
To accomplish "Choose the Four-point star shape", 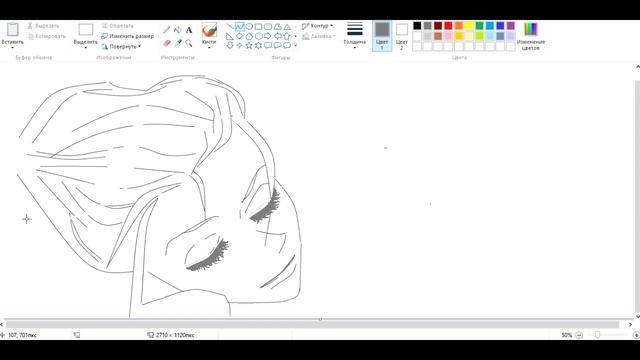I will [240, 45].
